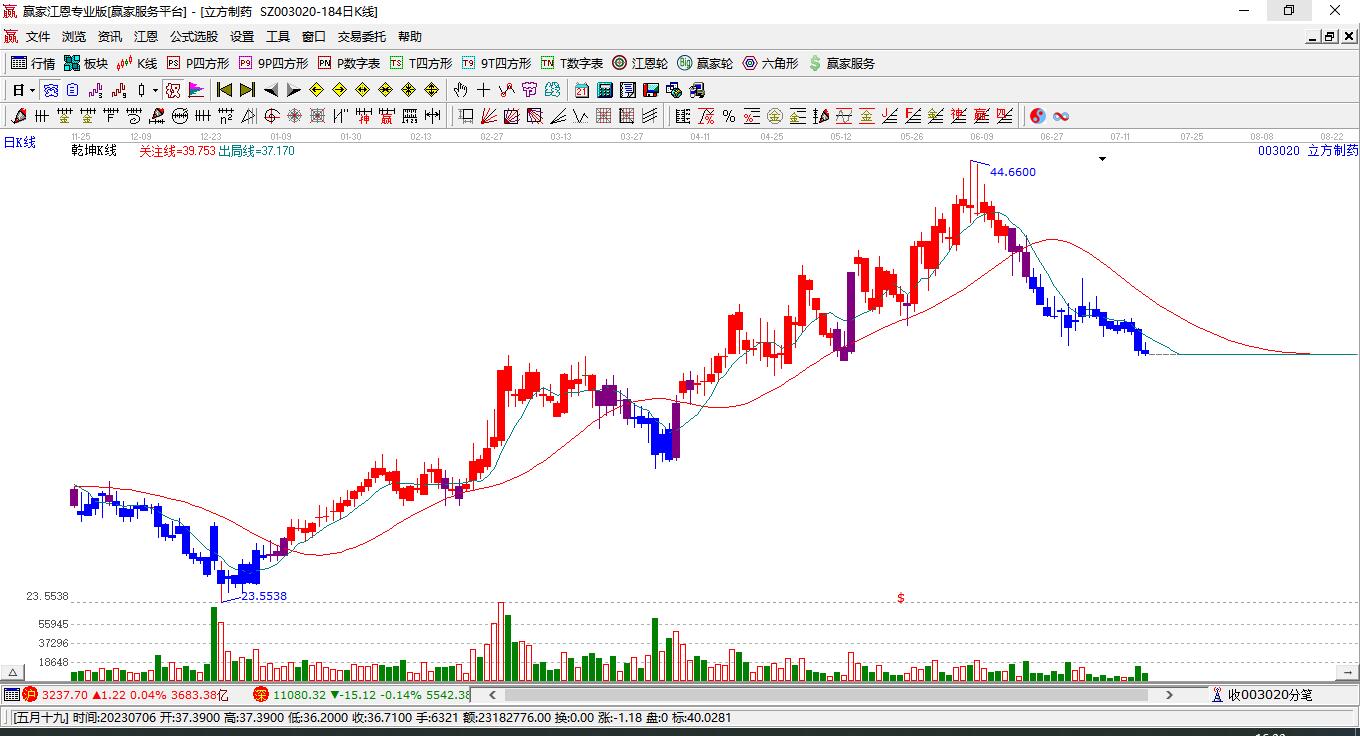The width and height of the screenshot is (1360, 736).
Task: Open the P数字表 tool
Action: pos(349,63)
